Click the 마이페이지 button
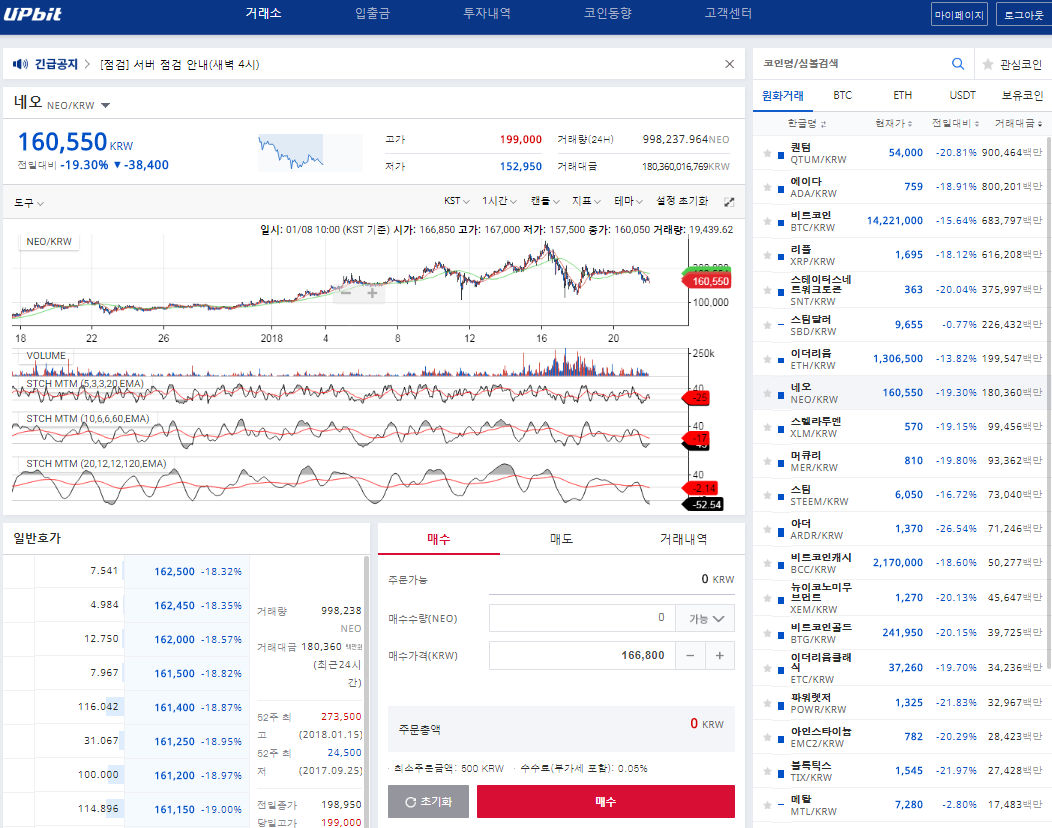The width and height of the screenshot is (1052, 828). point(959,14)
